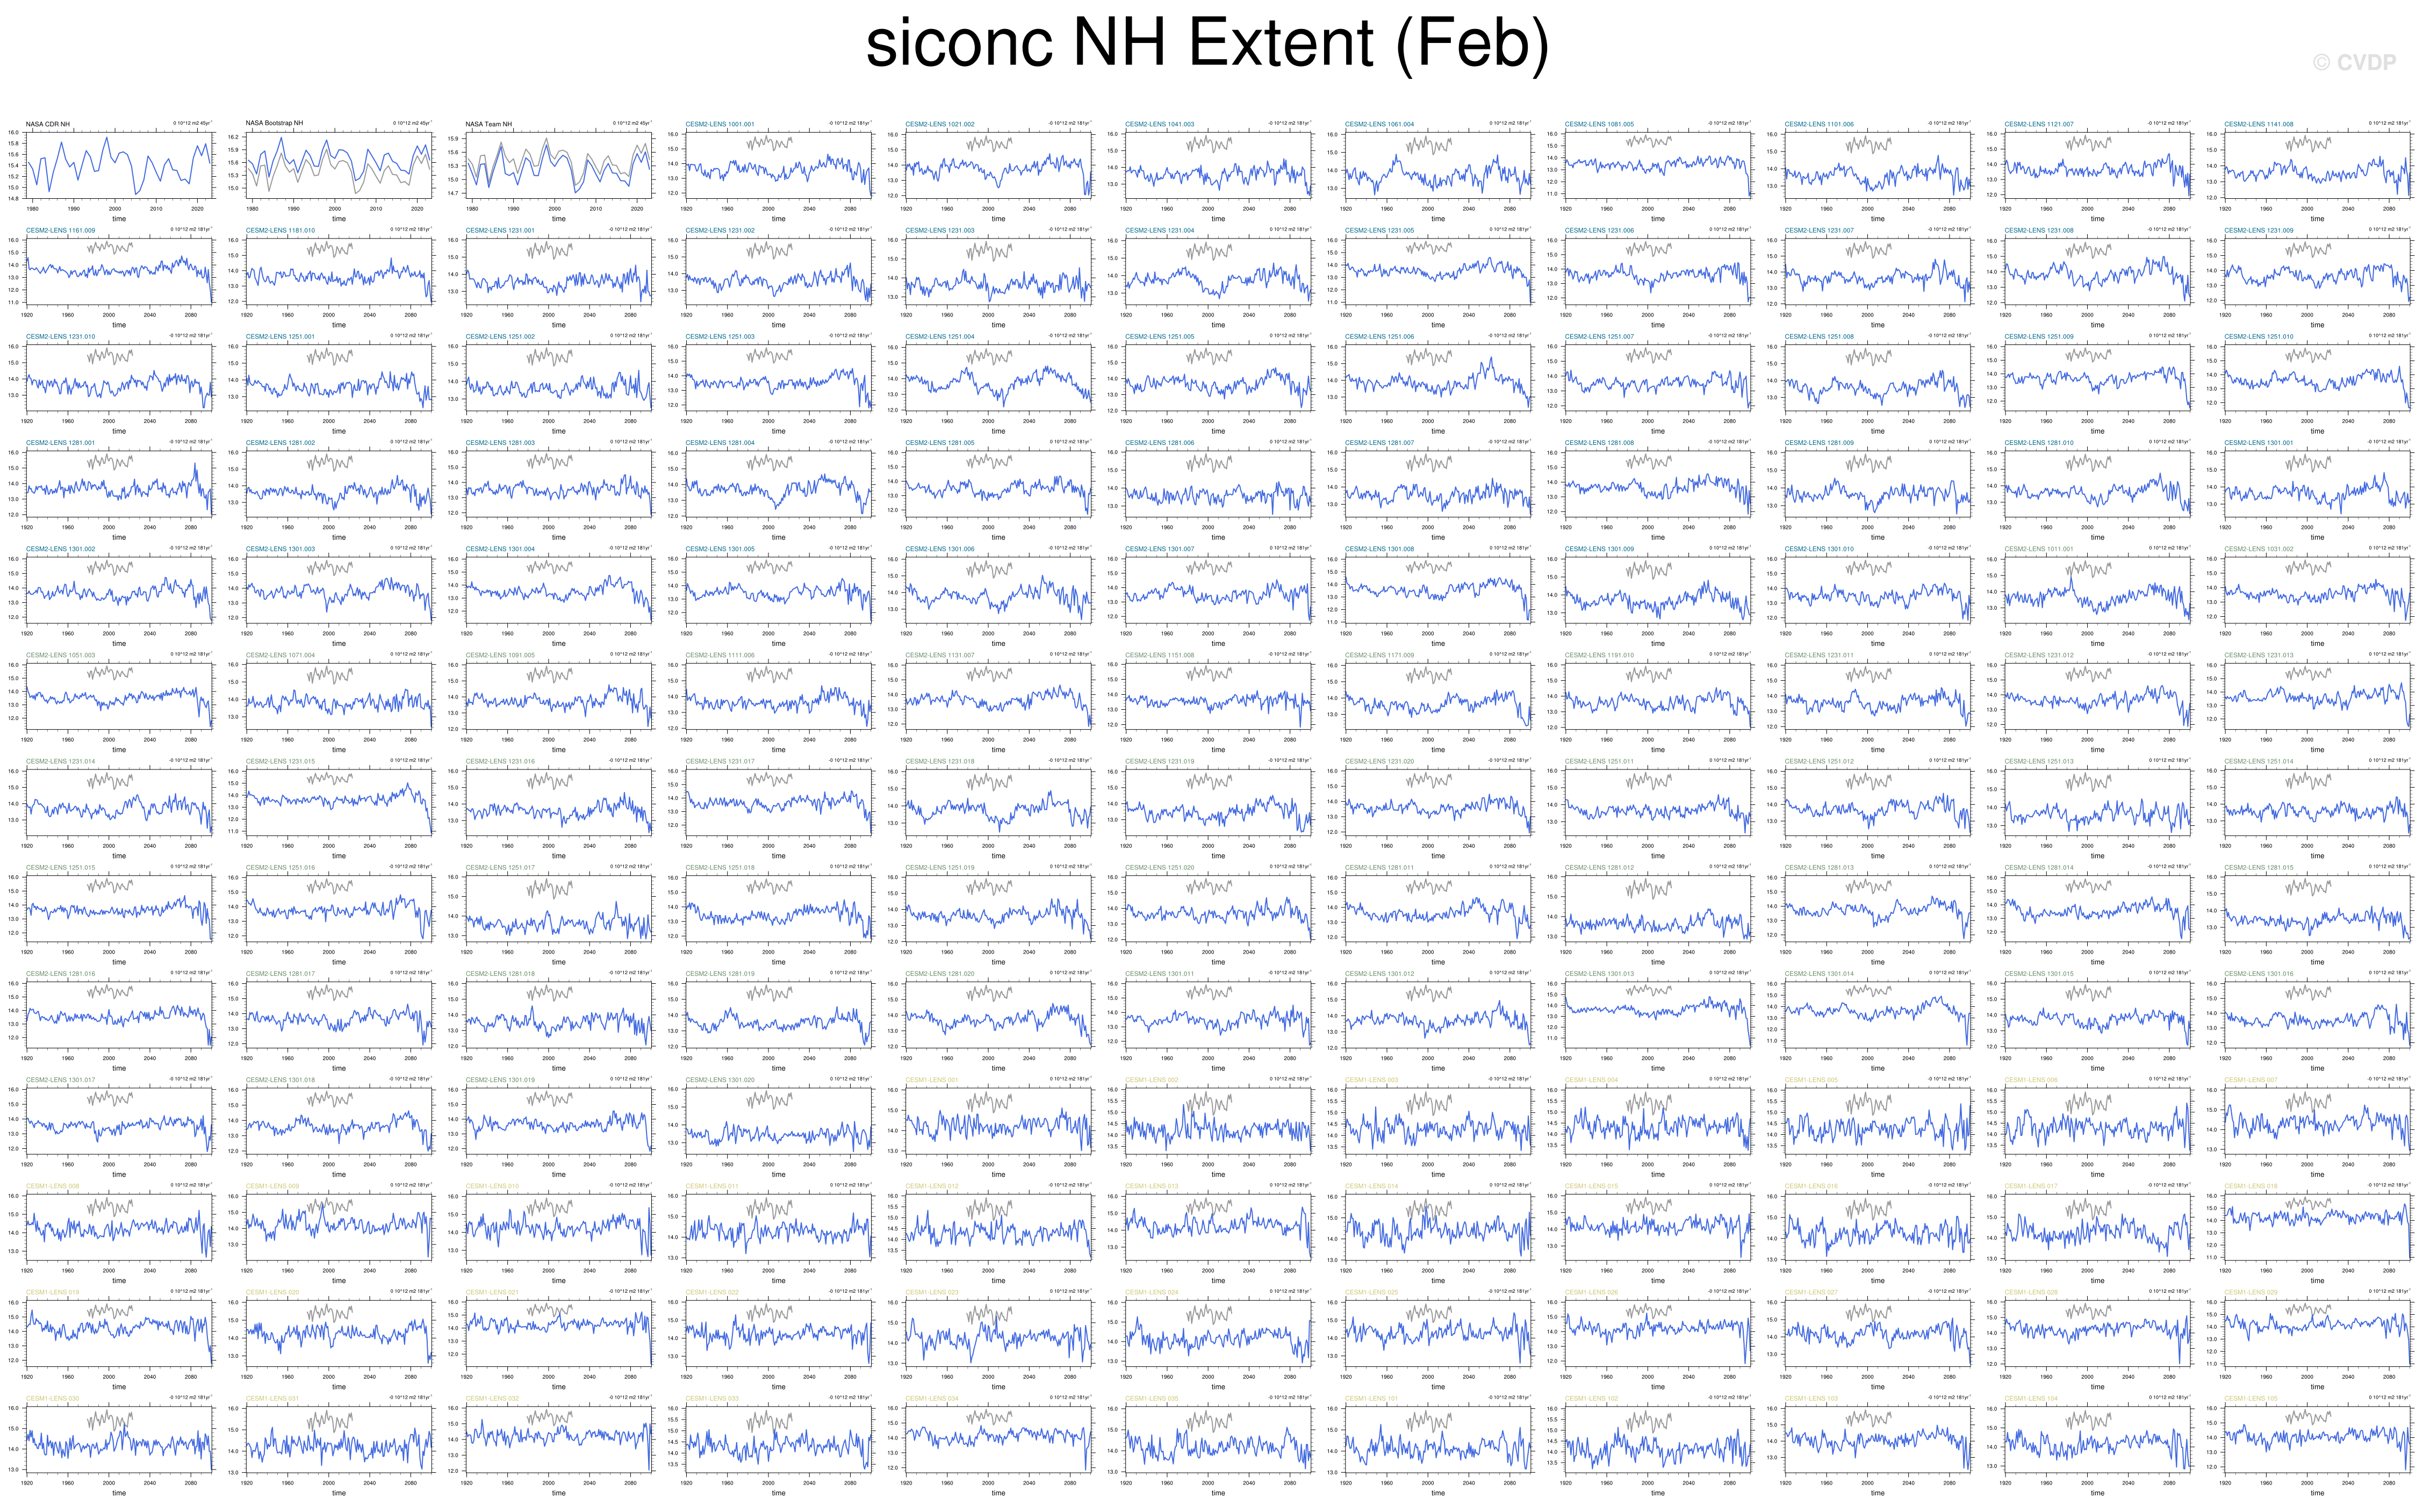Screen dimensions: 2423x1512
Task: Open the CESM2-LENS 1301.002 time series plot
Action: coord(119,590)
